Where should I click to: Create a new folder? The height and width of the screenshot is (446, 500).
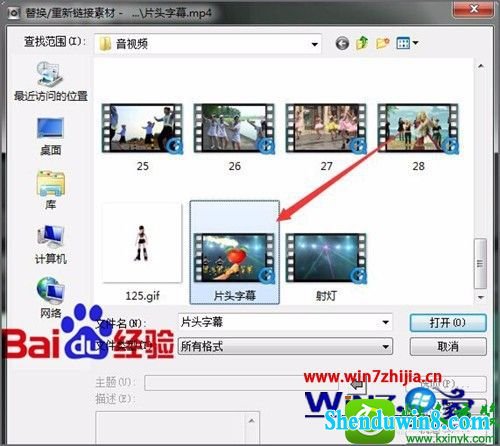point(383,43)
